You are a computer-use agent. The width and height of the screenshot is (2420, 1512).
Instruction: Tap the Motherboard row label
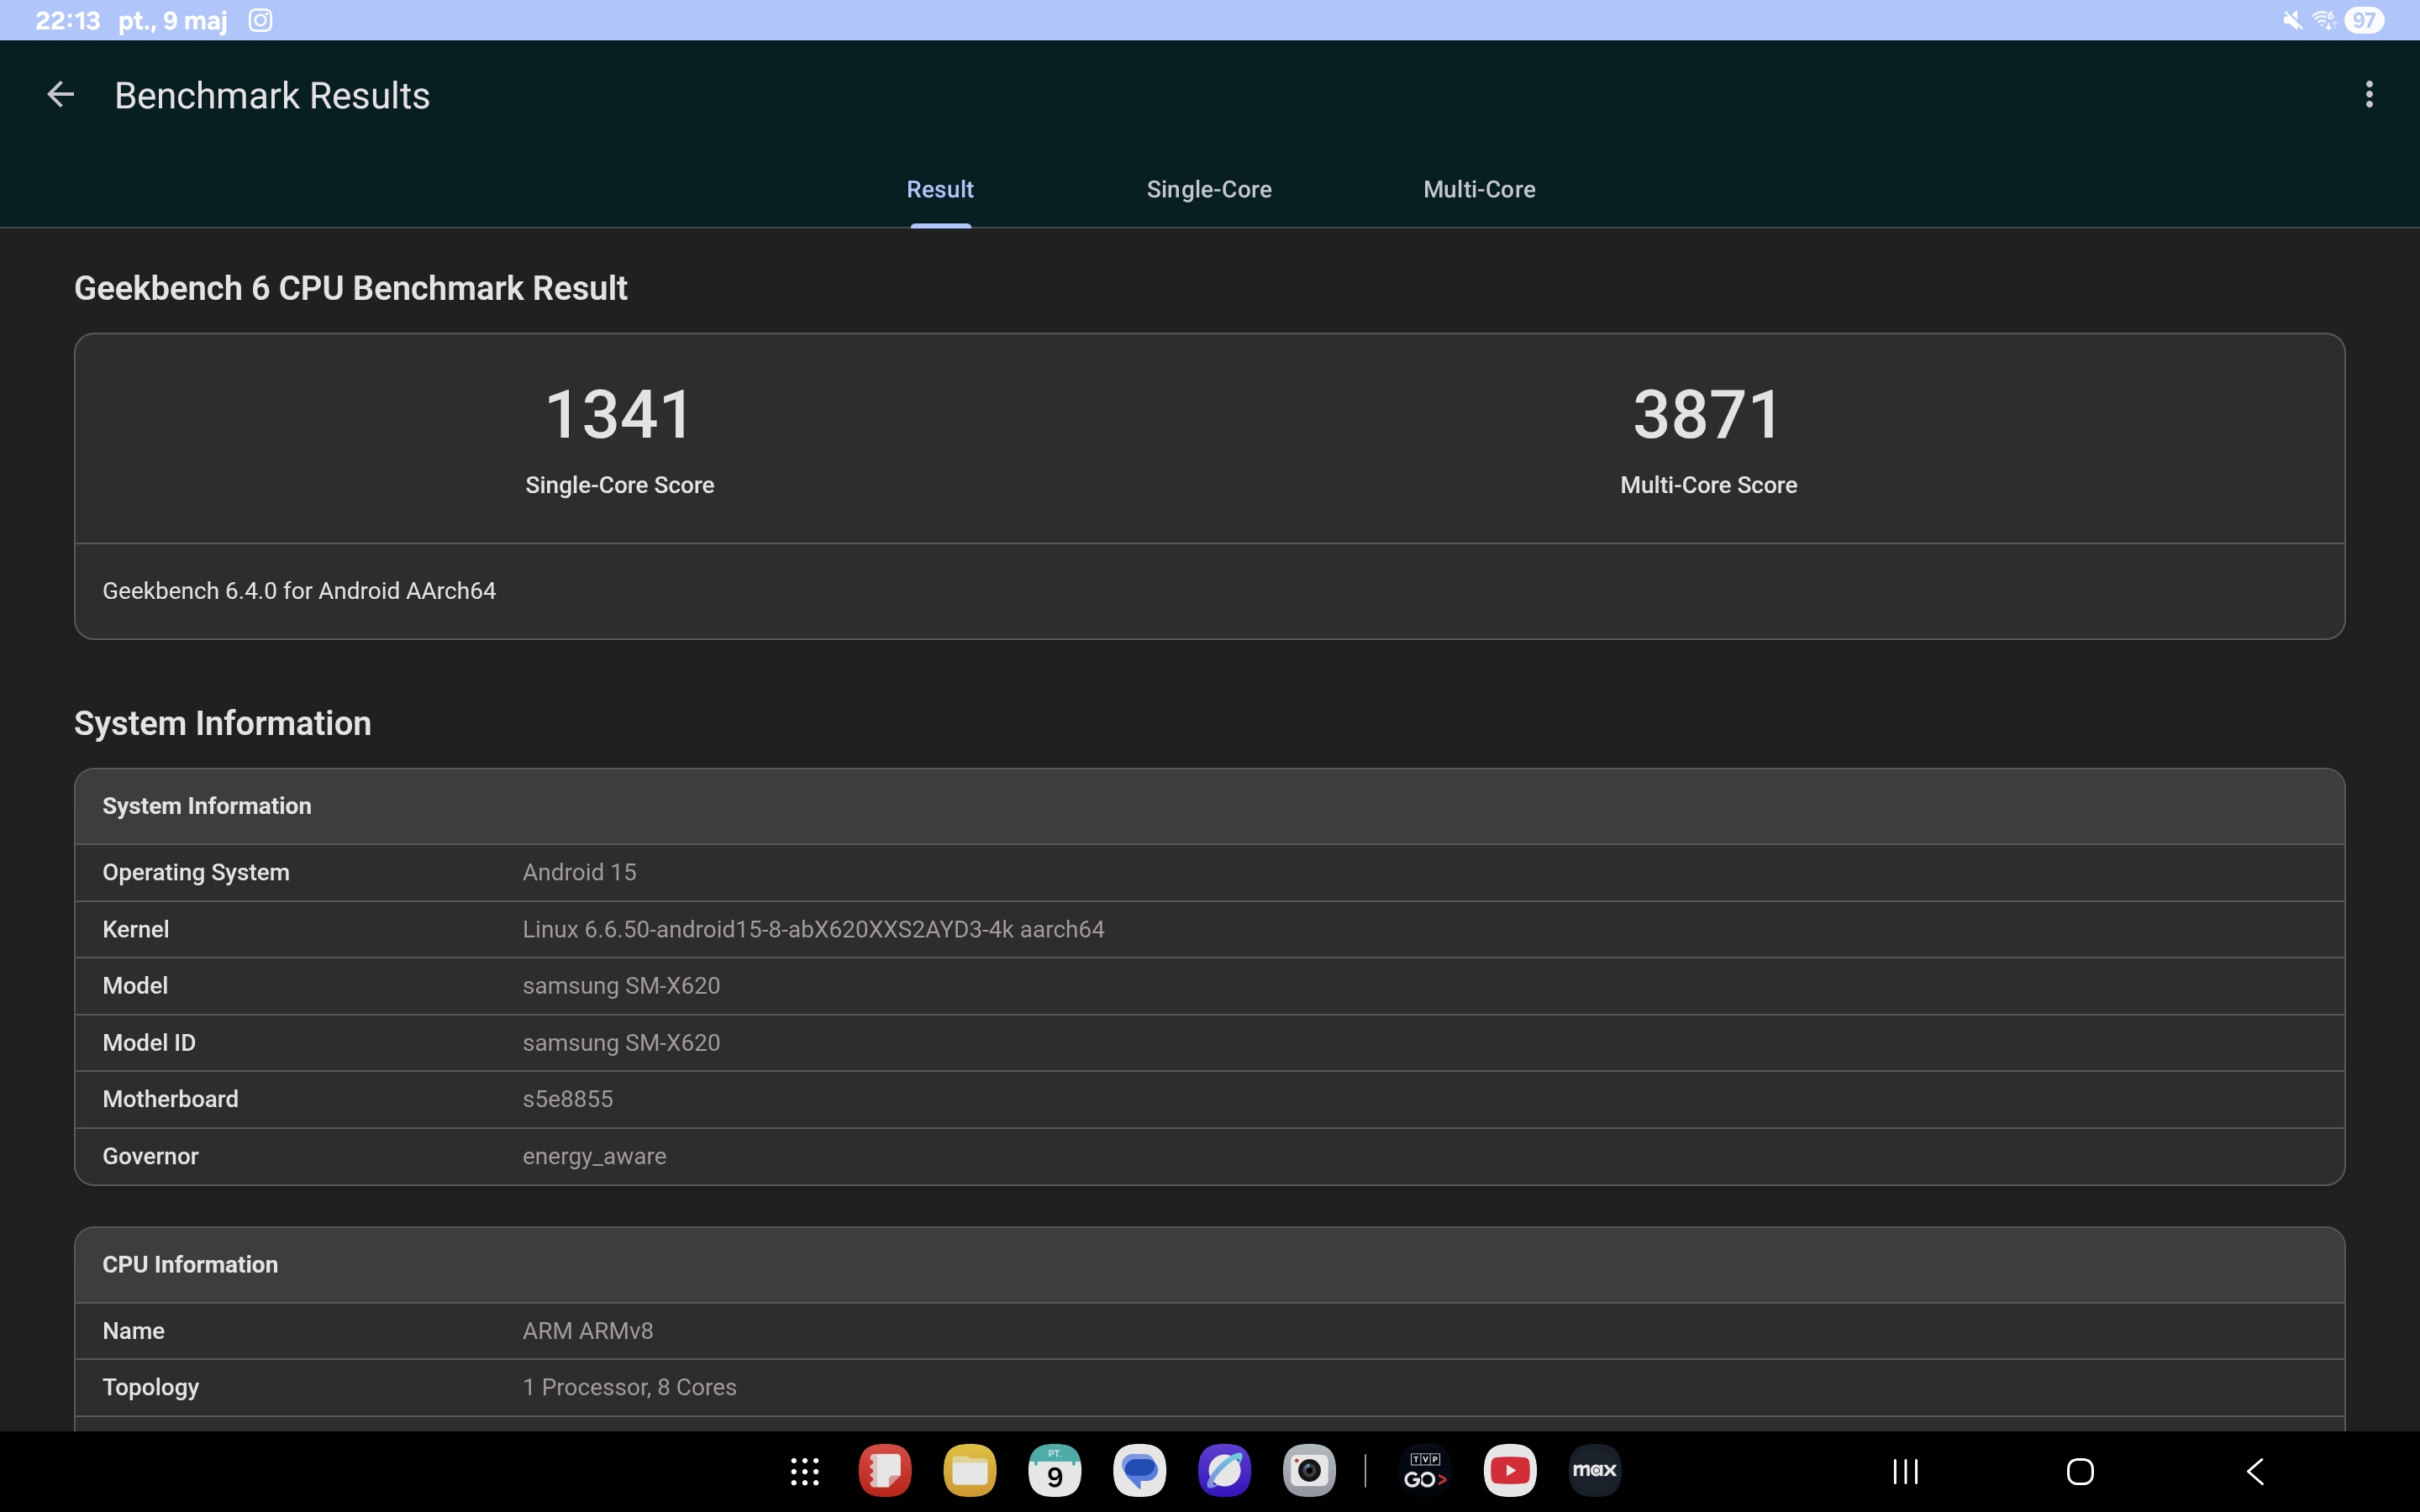[171, 1099]
